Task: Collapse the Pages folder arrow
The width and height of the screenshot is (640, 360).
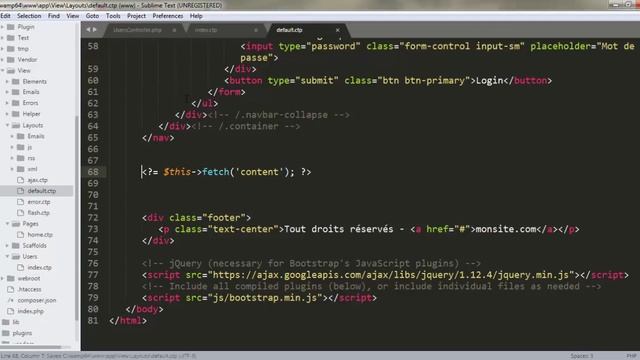Action: (x=7, y=224)
